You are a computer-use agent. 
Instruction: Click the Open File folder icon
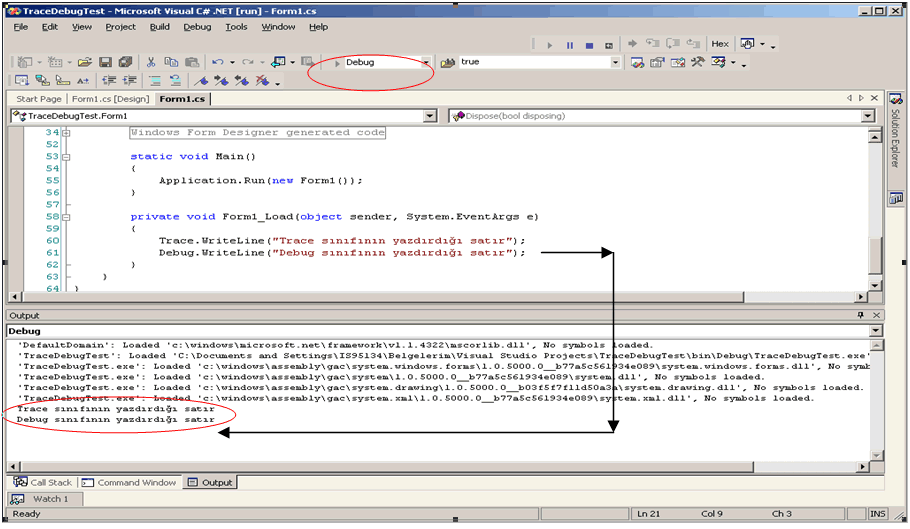(x=85, y=62)
